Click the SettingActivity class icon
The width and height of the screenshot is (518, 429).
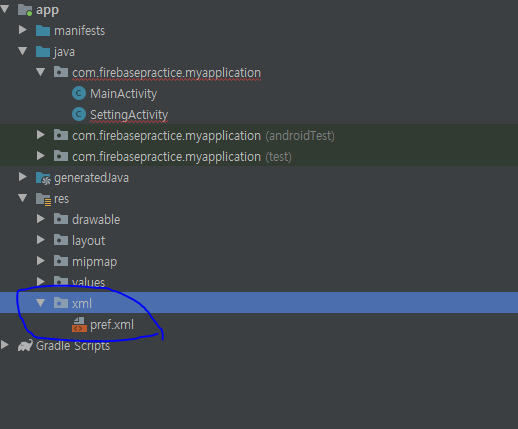pyautogui.click(x=79, y=114)
